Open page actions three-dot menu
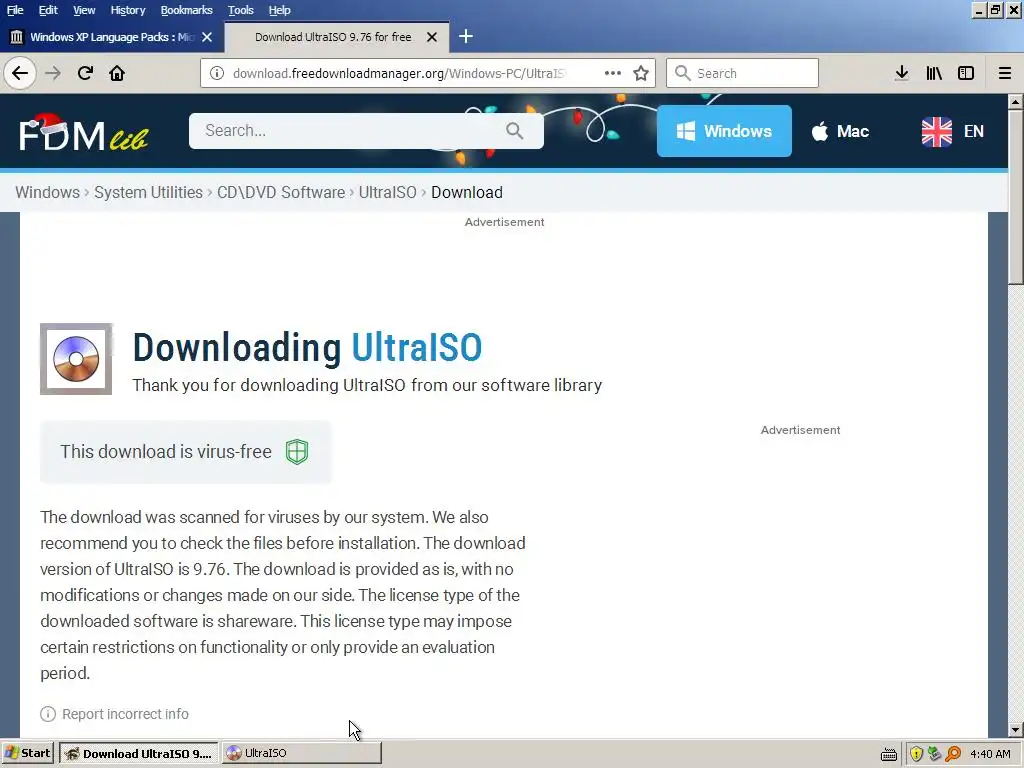The image size is (1024, 768). (613, 73)
